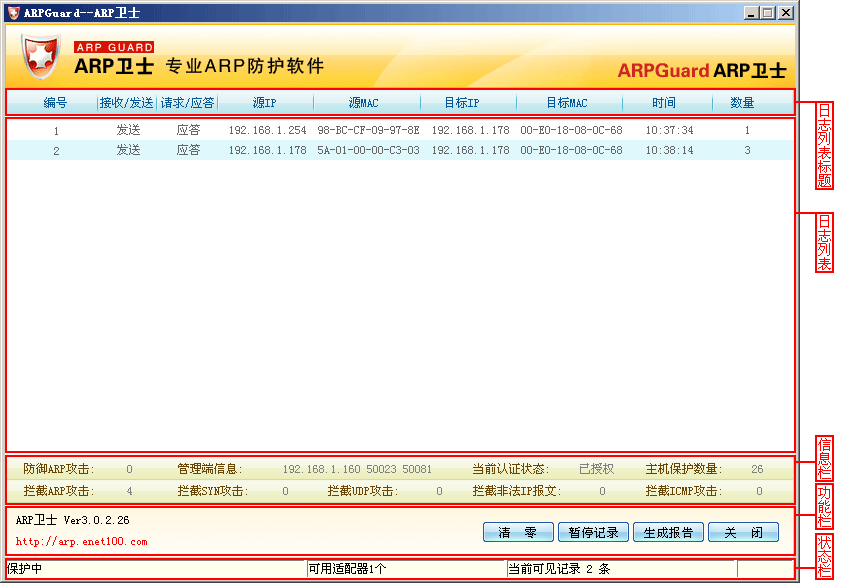The height and width of the screenshot is (583, 850).
Task: Maximize the ARPGuard window
Action: click(x=768, y=12)
